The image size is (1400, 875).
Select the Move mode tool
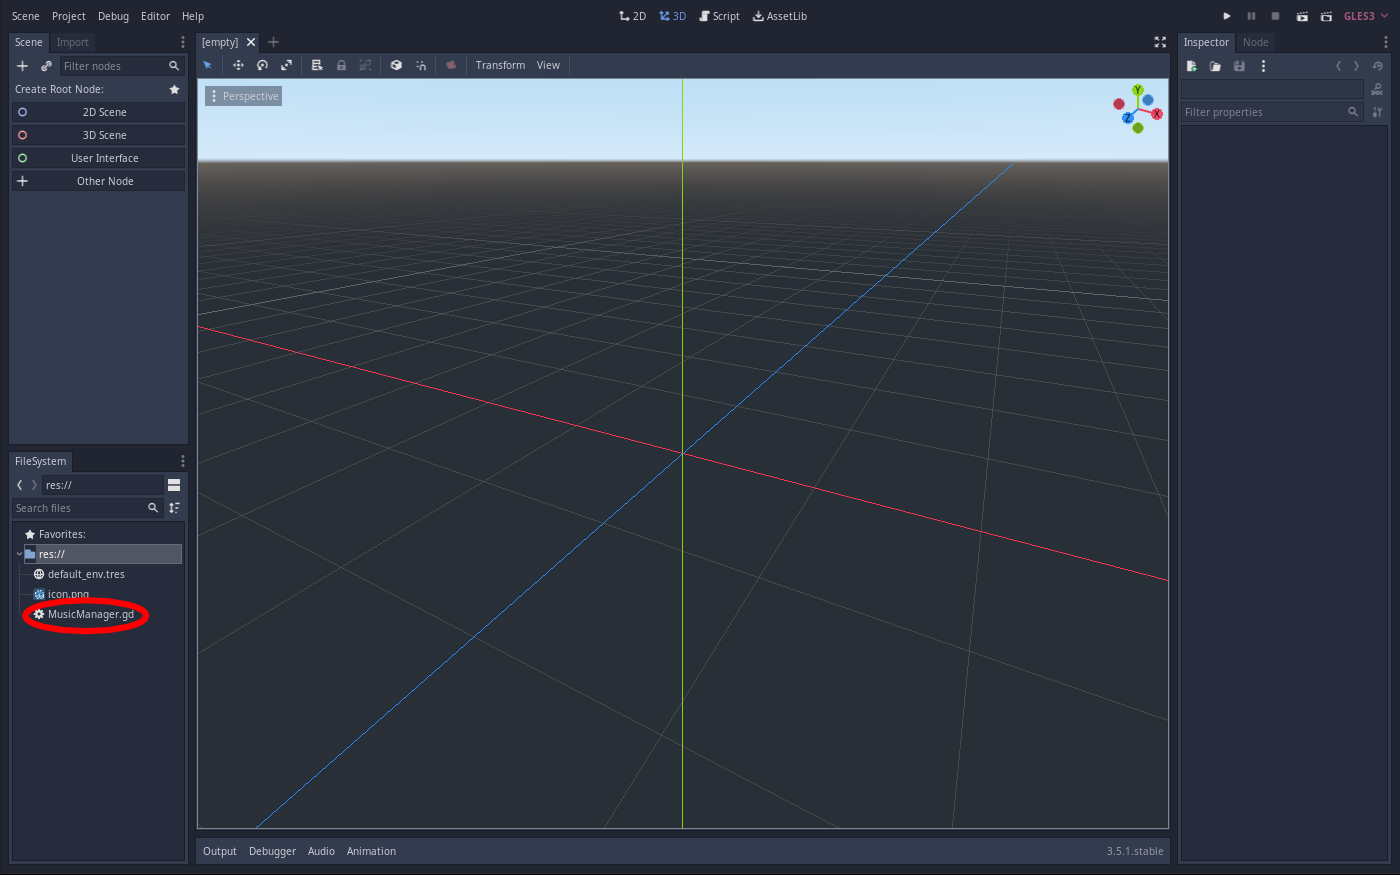238,65
